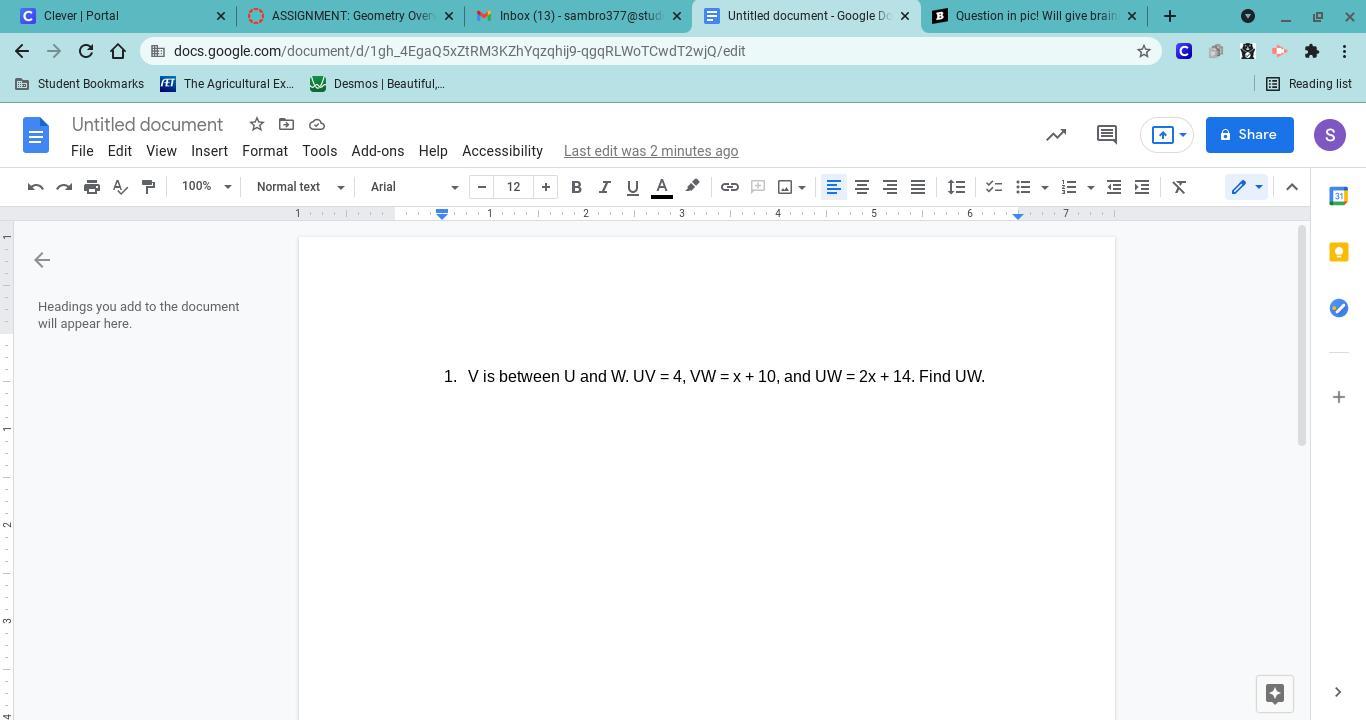
Task: Click the Clear formatting icon
Action: (x=1179, y=187)
